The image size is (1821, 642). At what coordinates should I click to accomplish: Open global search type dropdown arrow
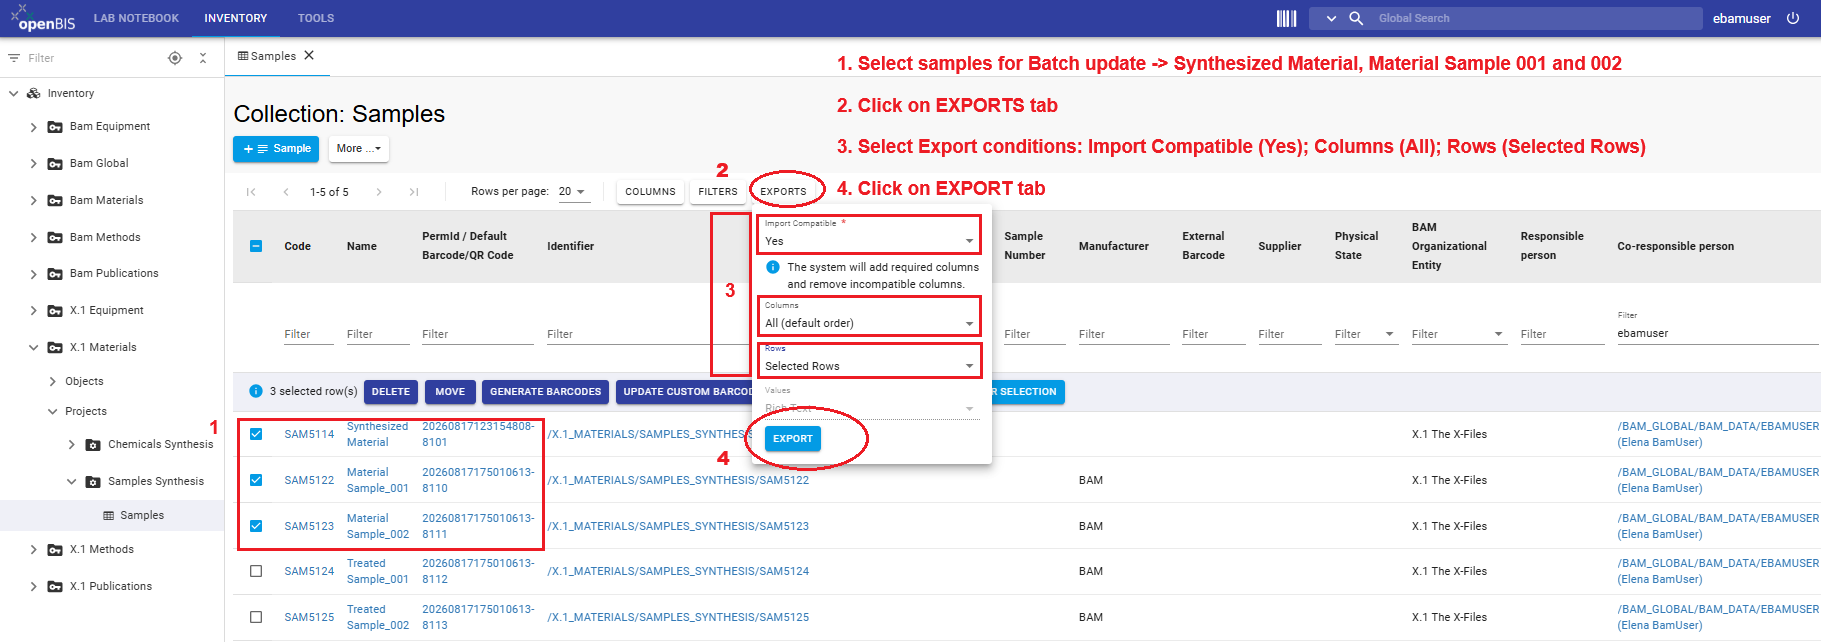tap(1331, 18)
